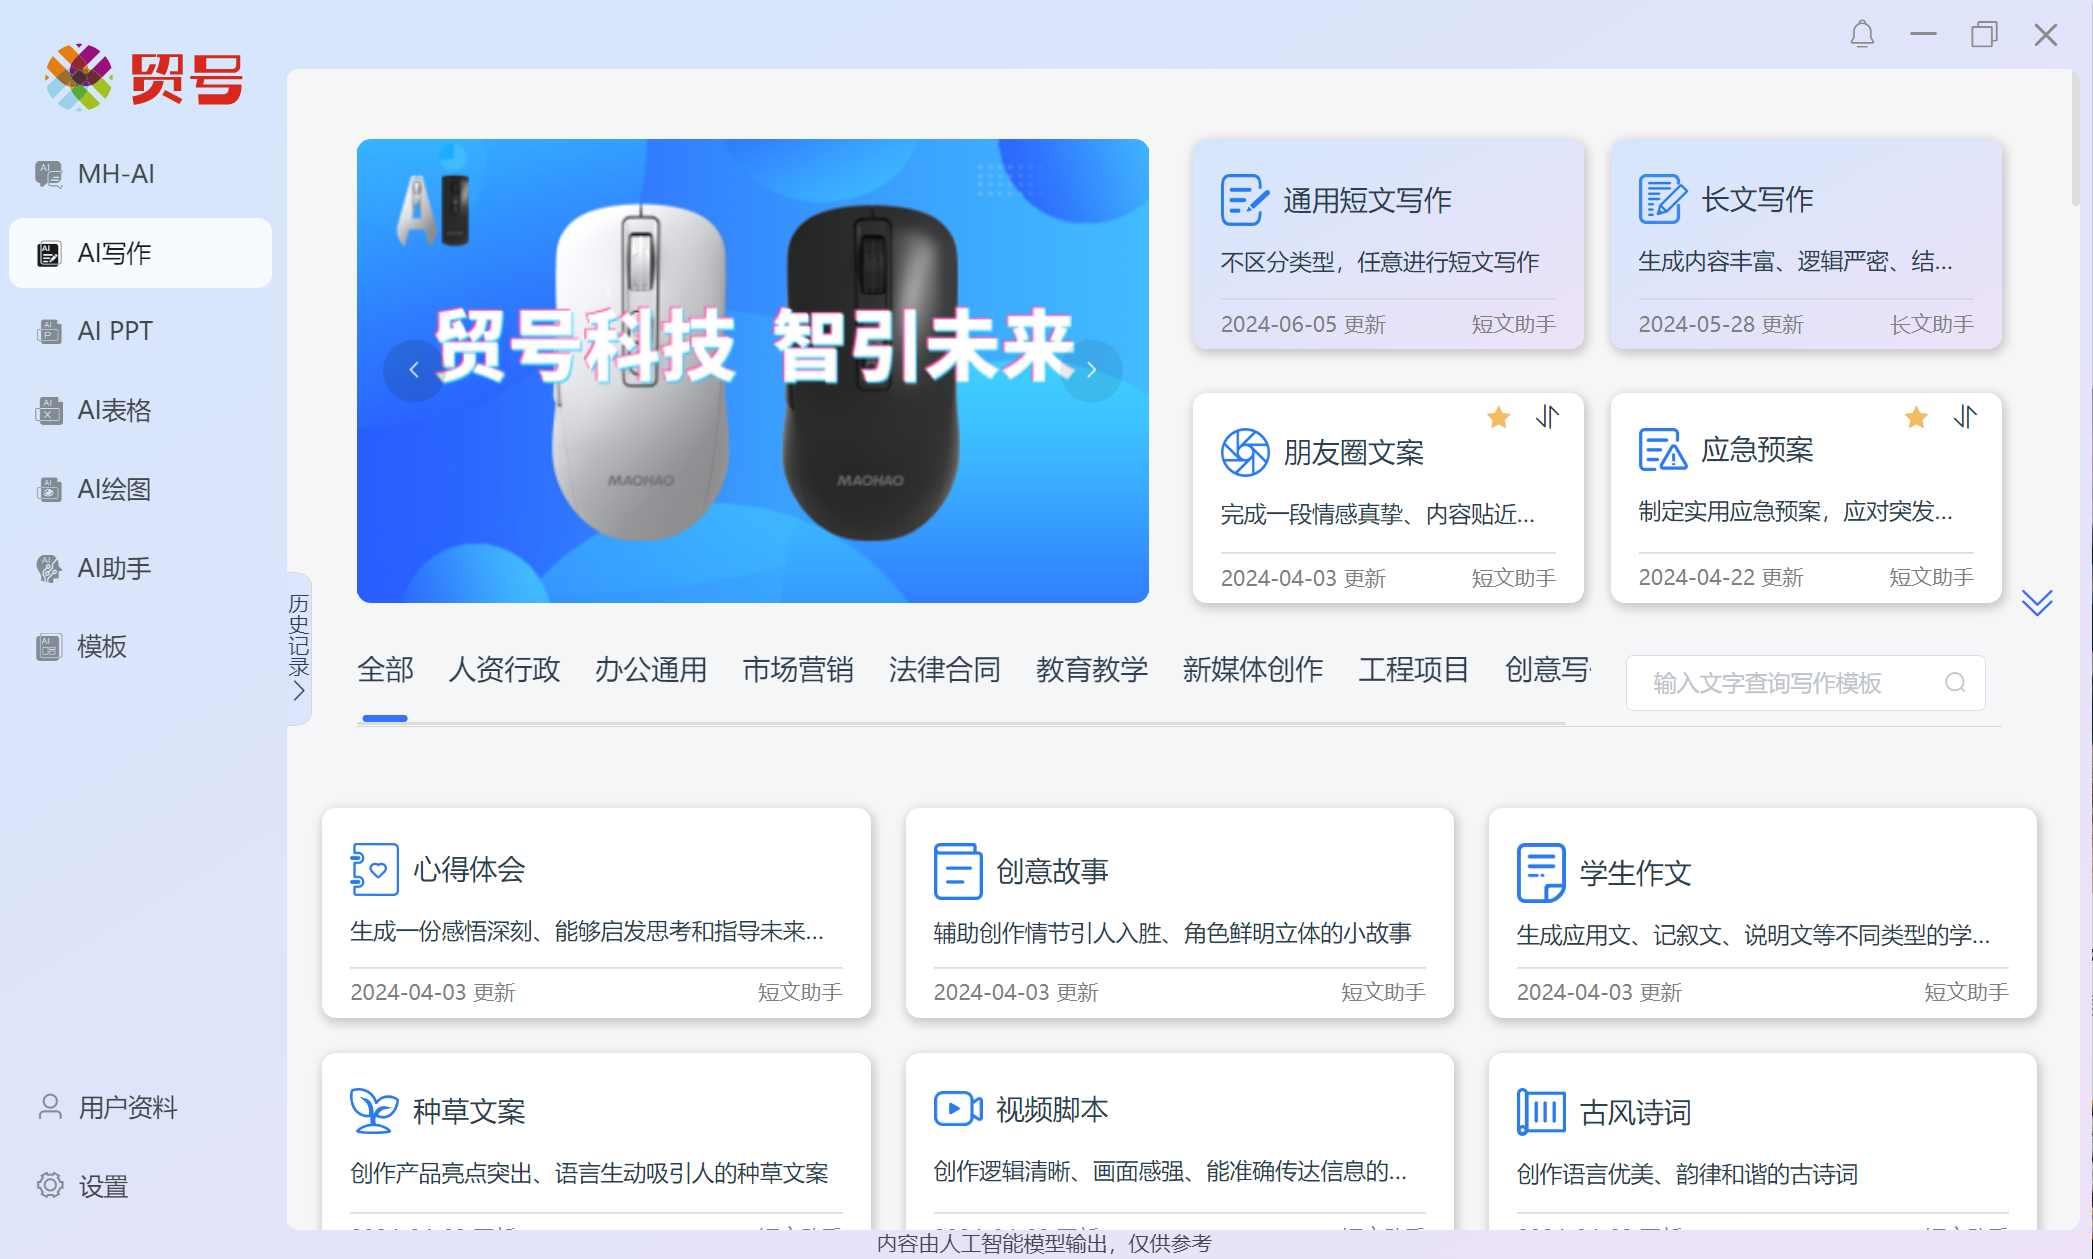Select the 工程项目 category tab
The height and width of the screenshot is (1259, 2093).
[1414, 670]
